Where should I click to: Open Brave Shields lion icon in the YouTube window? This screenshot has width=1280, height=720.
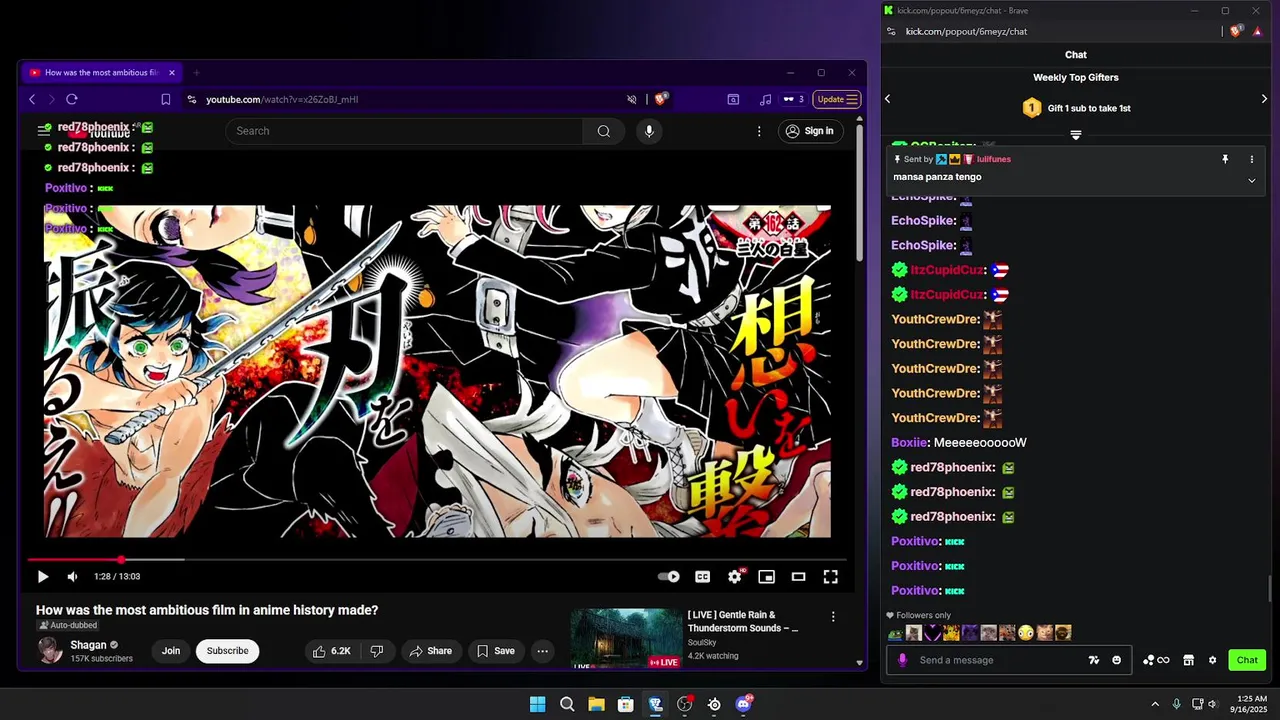[661, 98]
